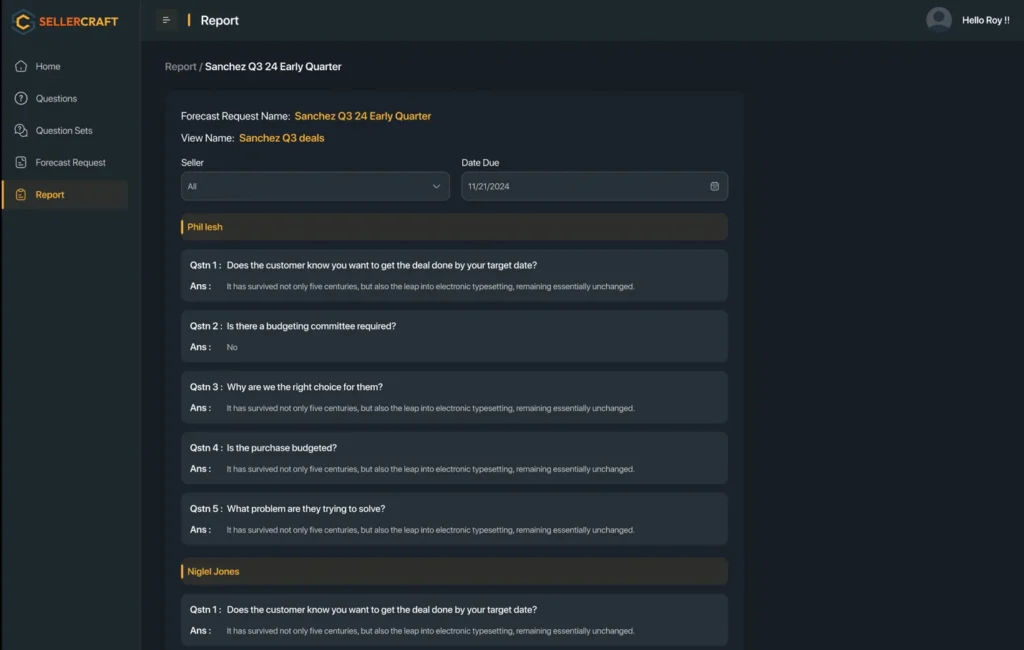Select the Phil lesh seller section header
Viewport: 1024px width, 650px height.
tap(454, 227)
